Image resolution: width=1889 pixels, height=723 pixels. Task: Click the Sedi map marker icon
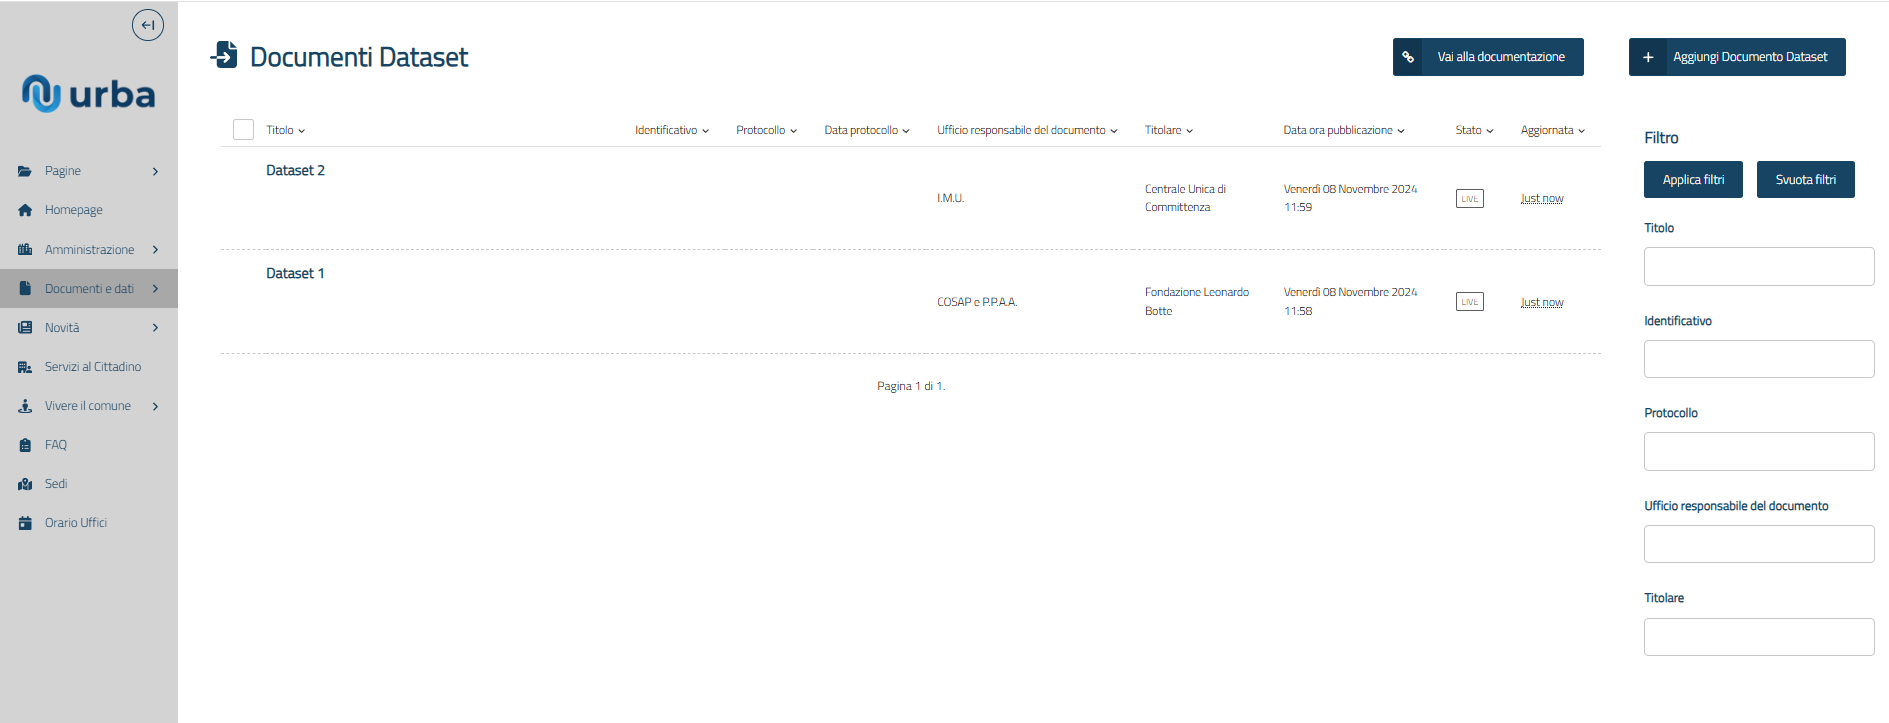pyautogui.click(x=25, y=484)
